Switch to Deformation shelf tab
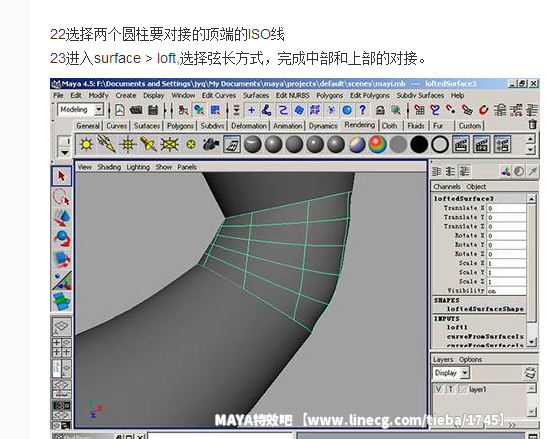 [249, 126]
